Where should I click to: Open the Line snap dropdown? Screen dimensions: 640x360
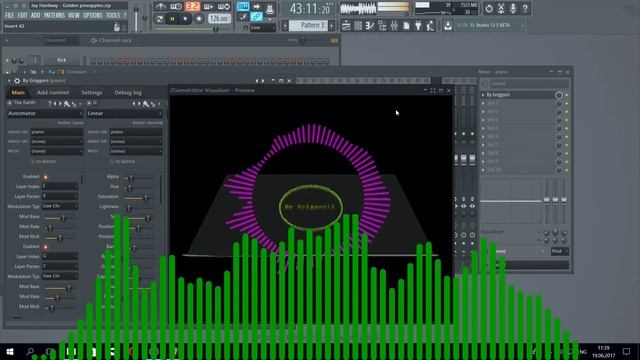tap(263, 27)
